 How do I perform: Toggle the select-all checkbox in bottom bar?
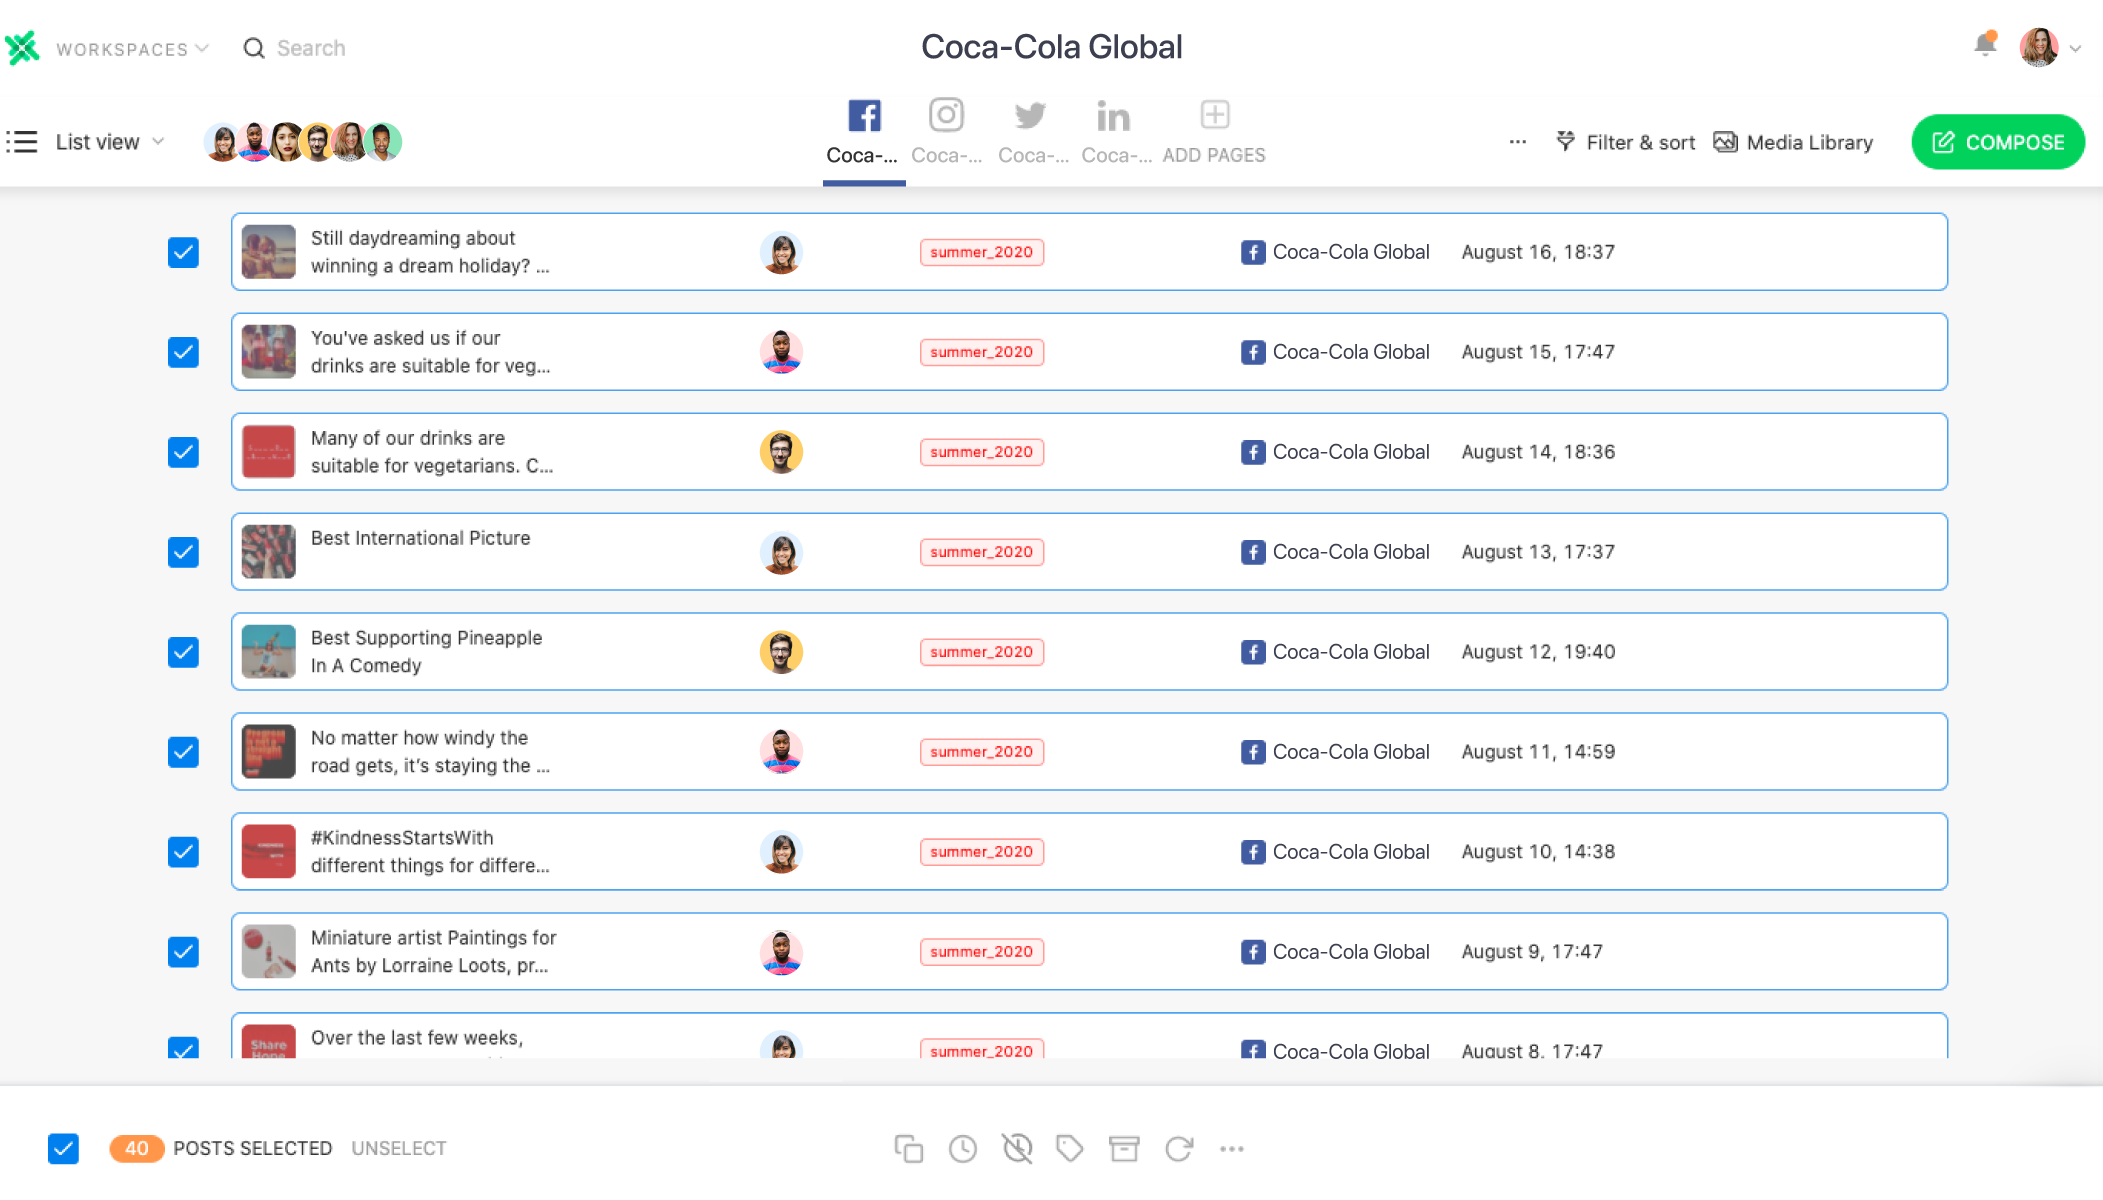coord(63,1149)
